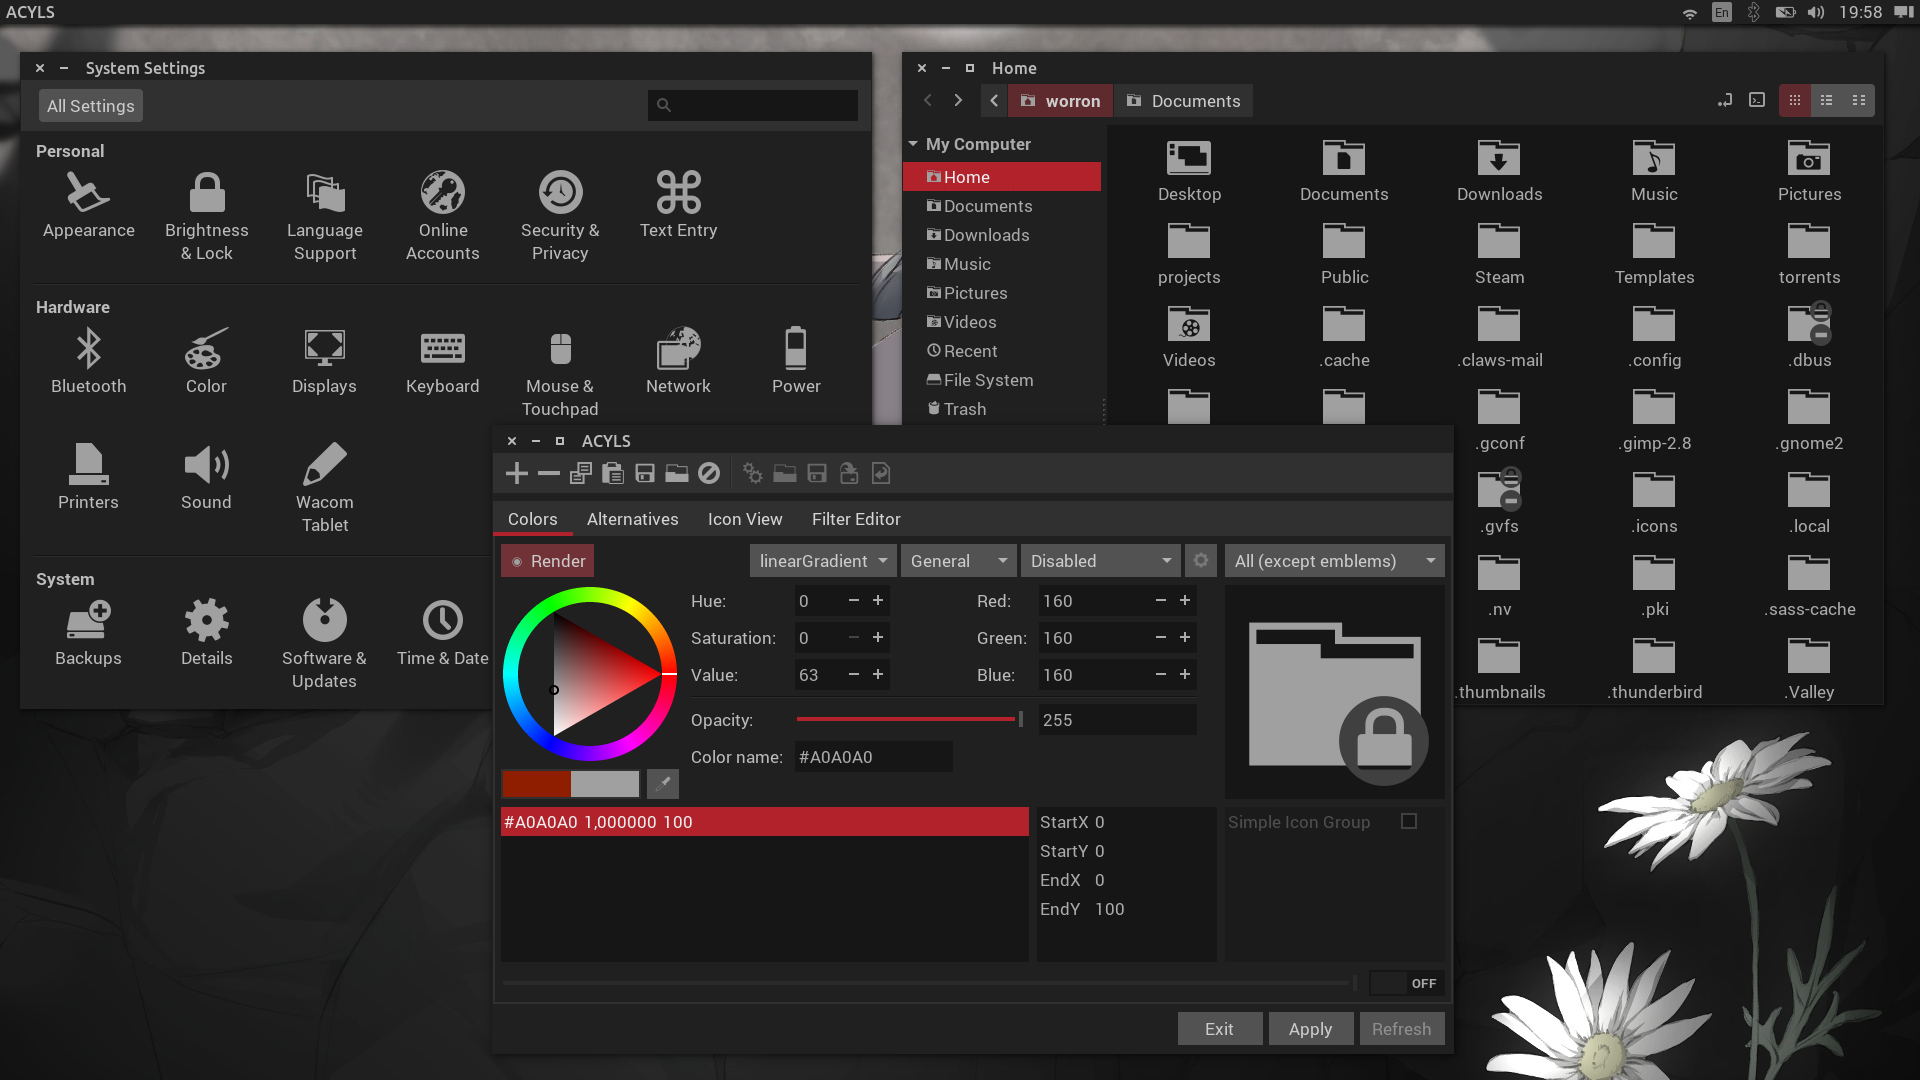Collapse the My Computer tree section
Screen dimensions: 1920x1080
(913, 144)
